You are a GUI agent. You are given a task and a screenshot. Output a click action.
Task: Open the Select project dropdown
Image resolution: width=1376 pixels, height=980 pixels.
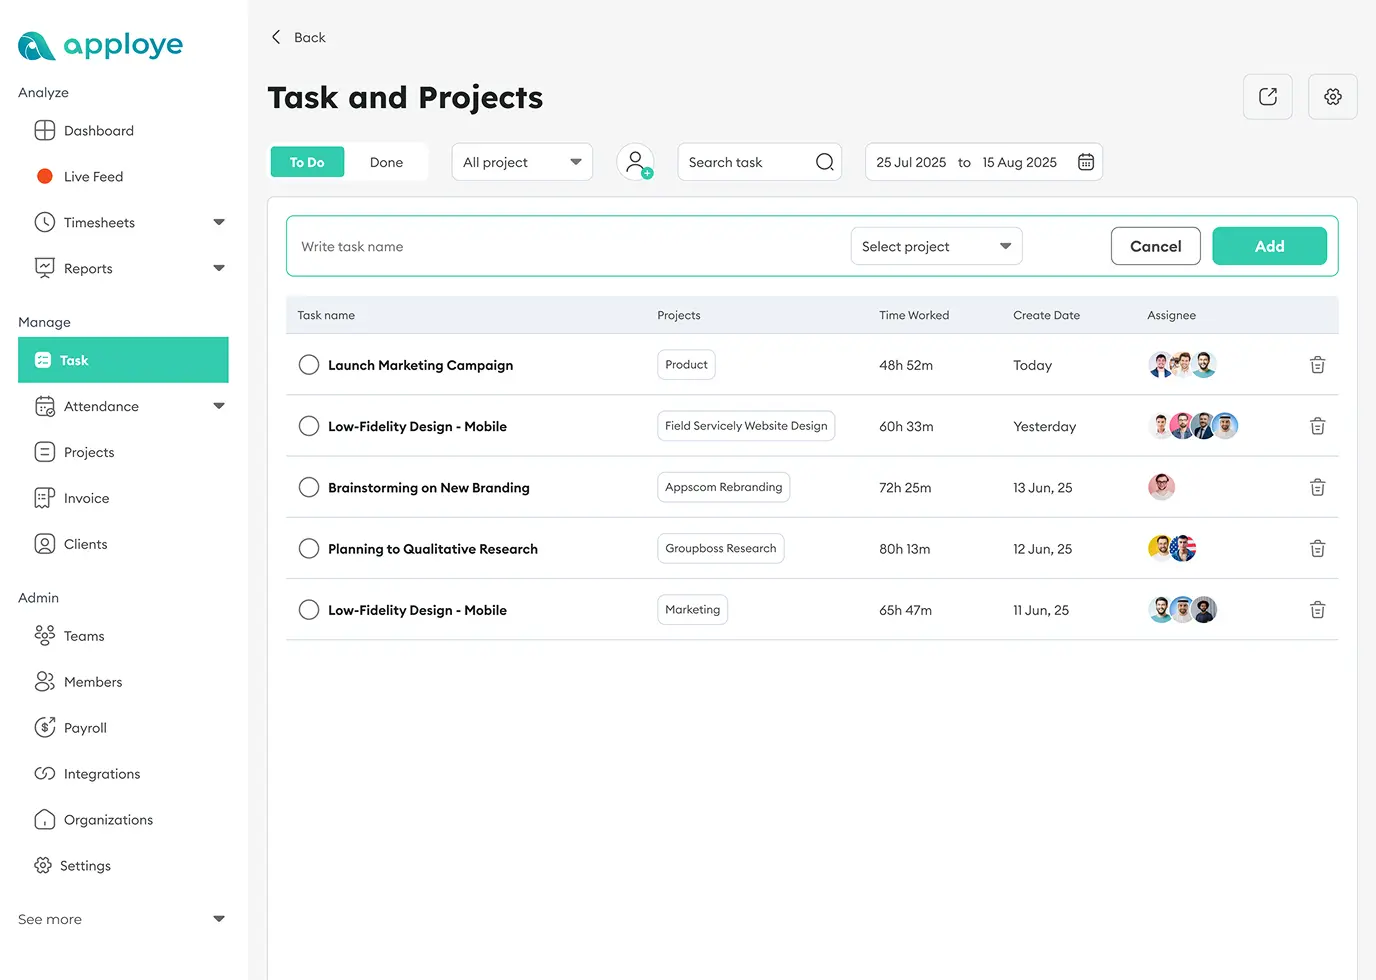935,246
